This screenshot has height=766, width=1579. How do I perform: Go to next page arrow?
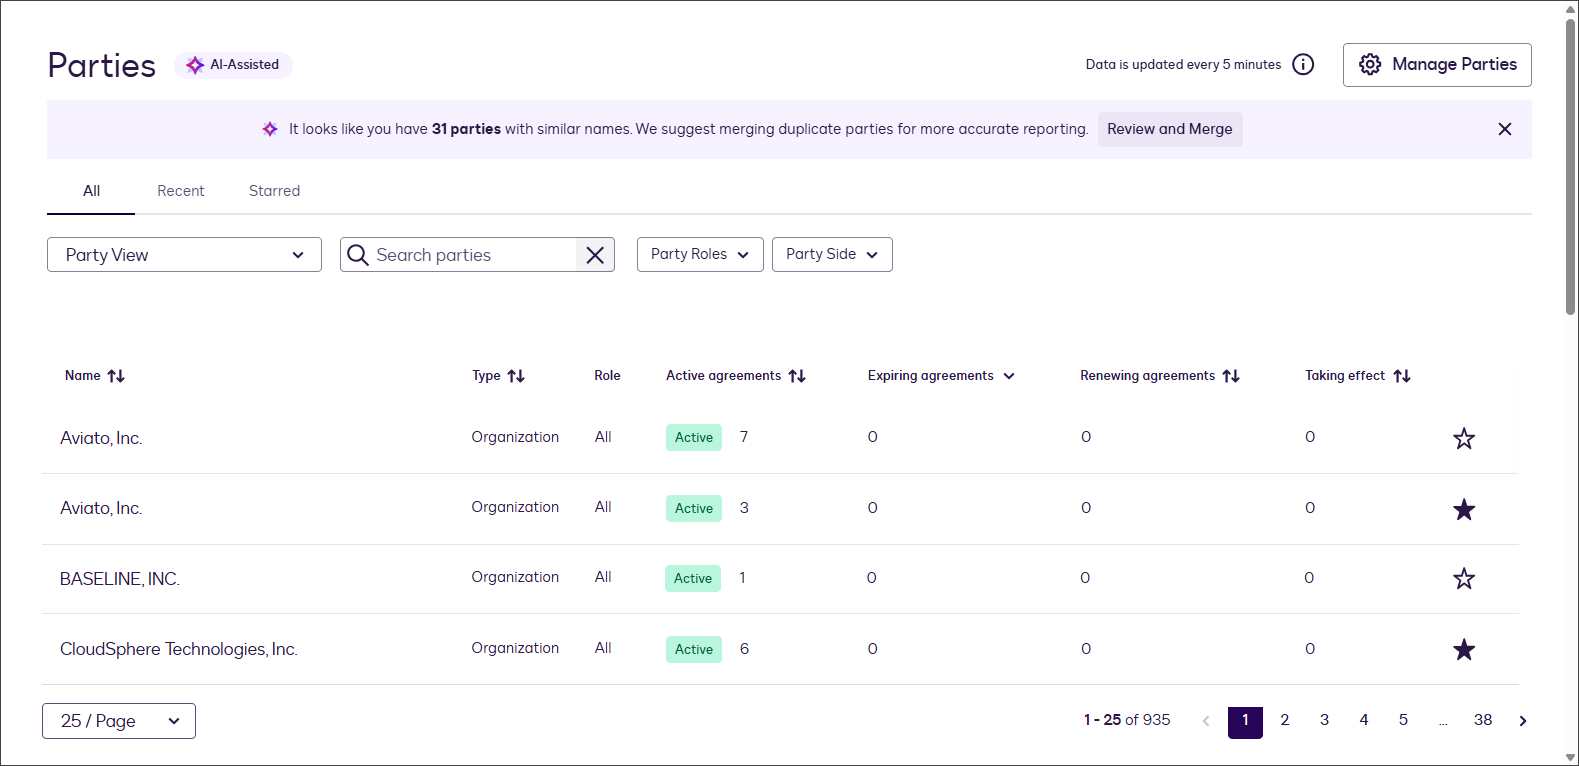click(1522, 721)
